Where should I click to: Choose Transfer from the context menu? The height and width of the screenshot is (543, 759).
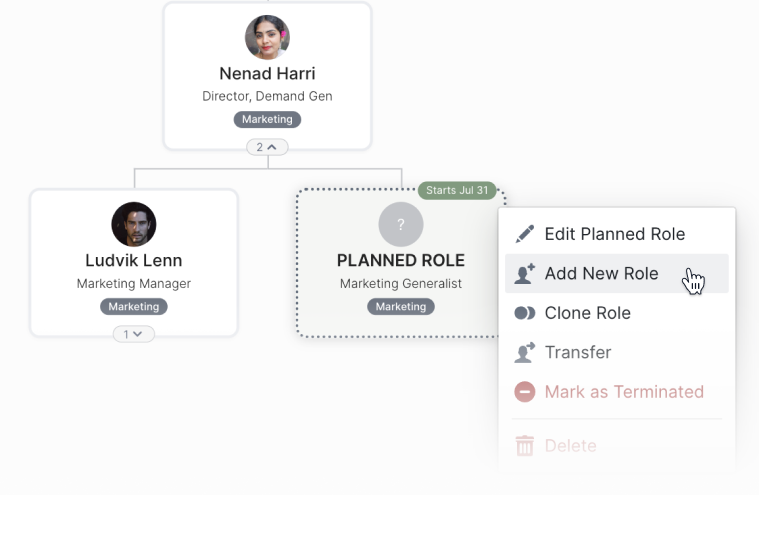(577, 352)
